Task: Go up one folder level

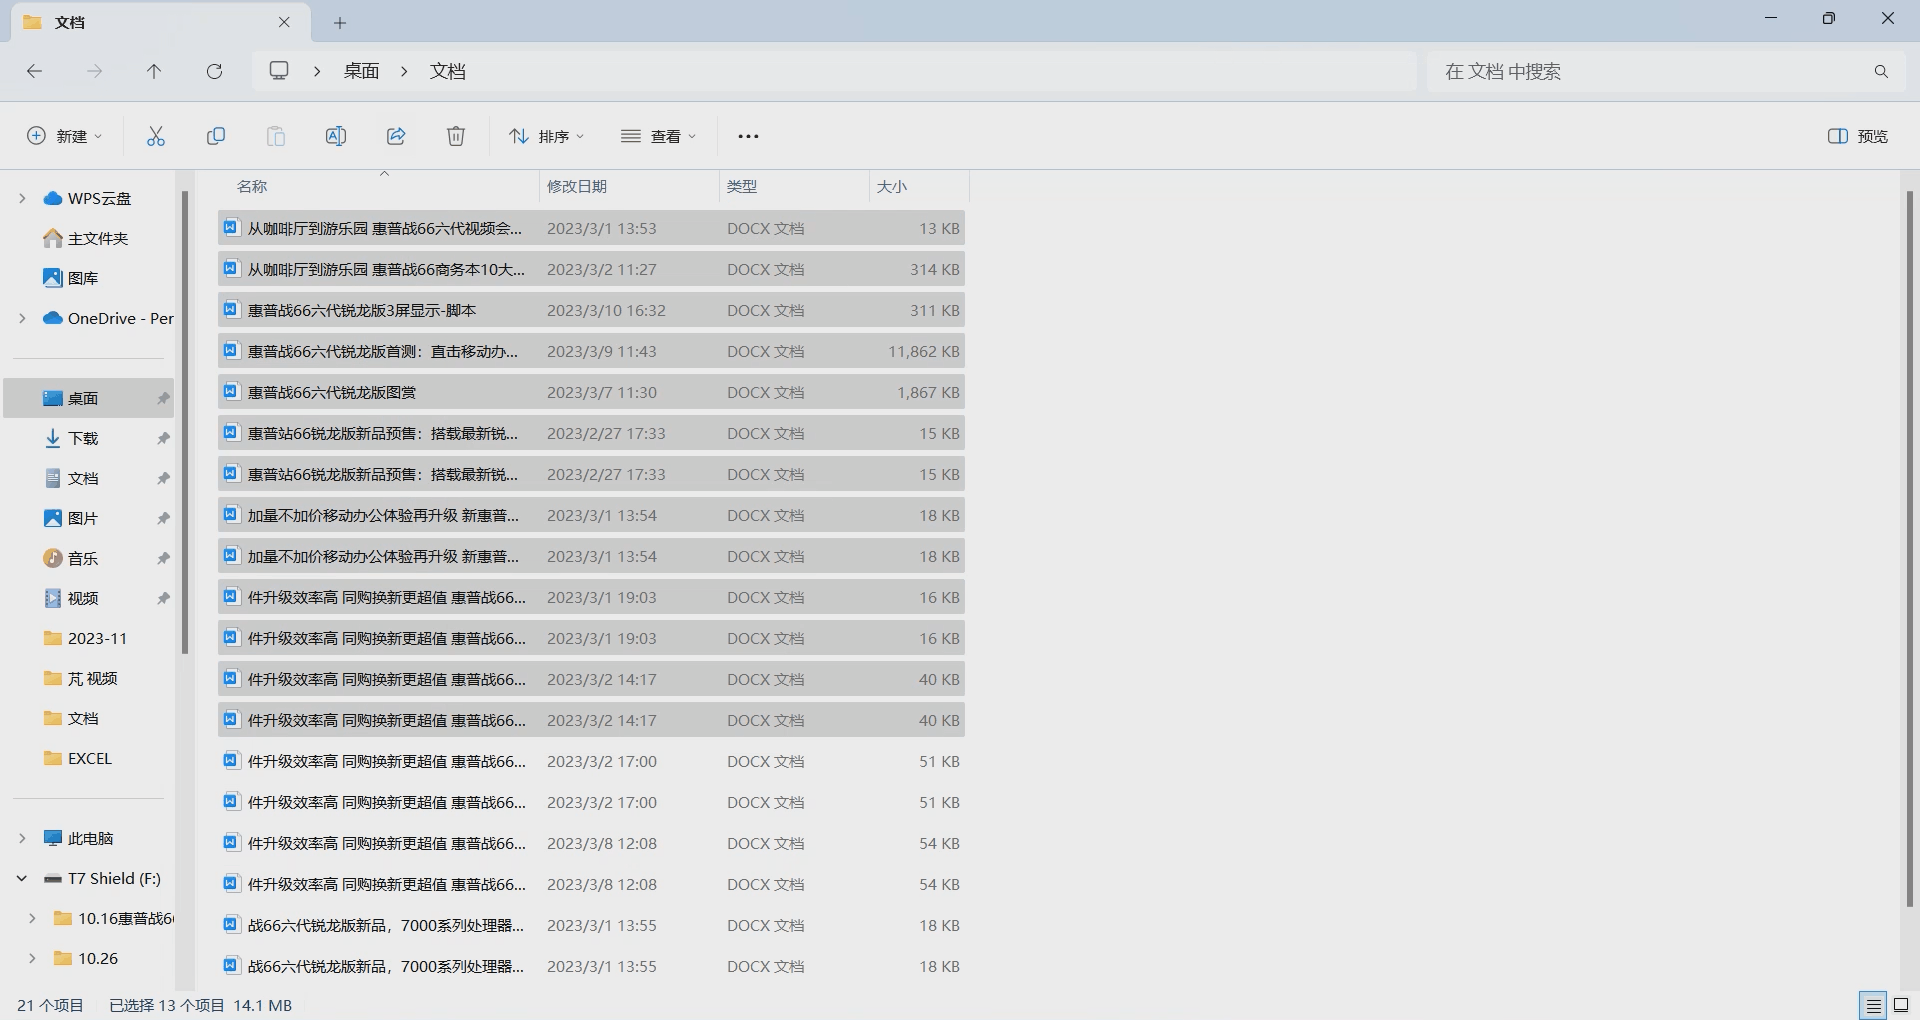Action: [x=154, y=71]
